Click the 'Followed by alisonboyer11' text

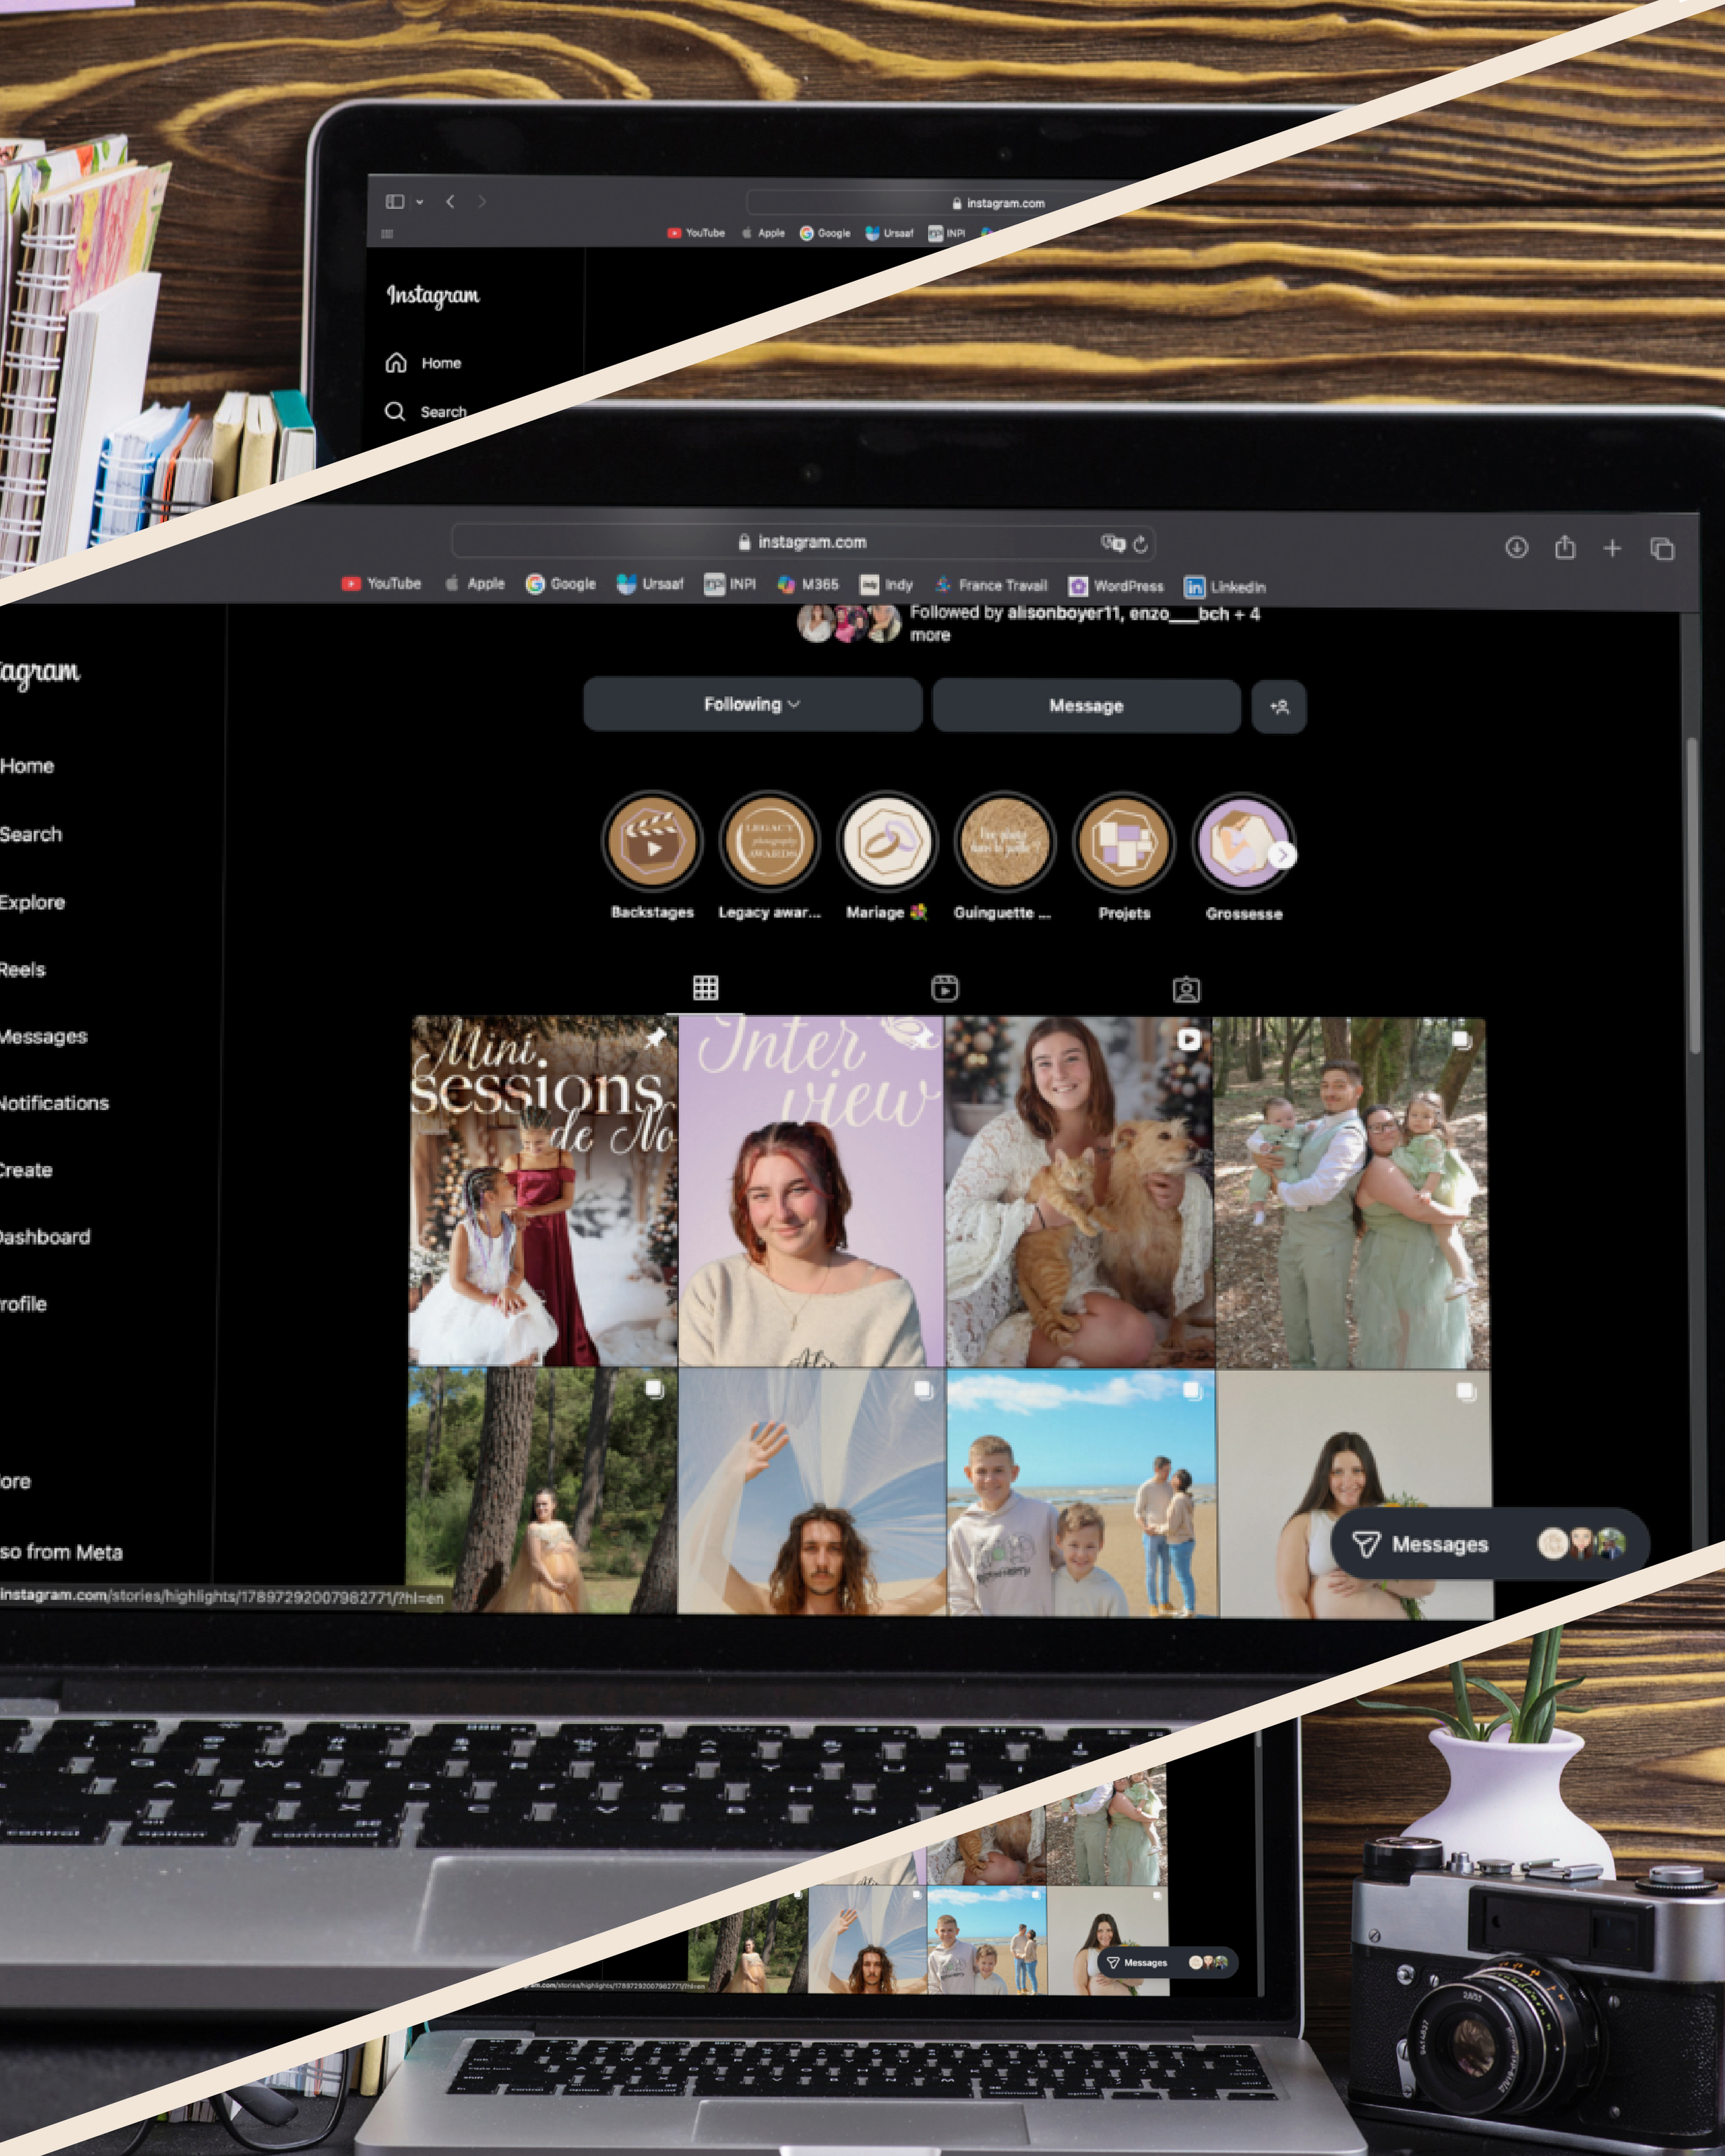(1085, 623)
